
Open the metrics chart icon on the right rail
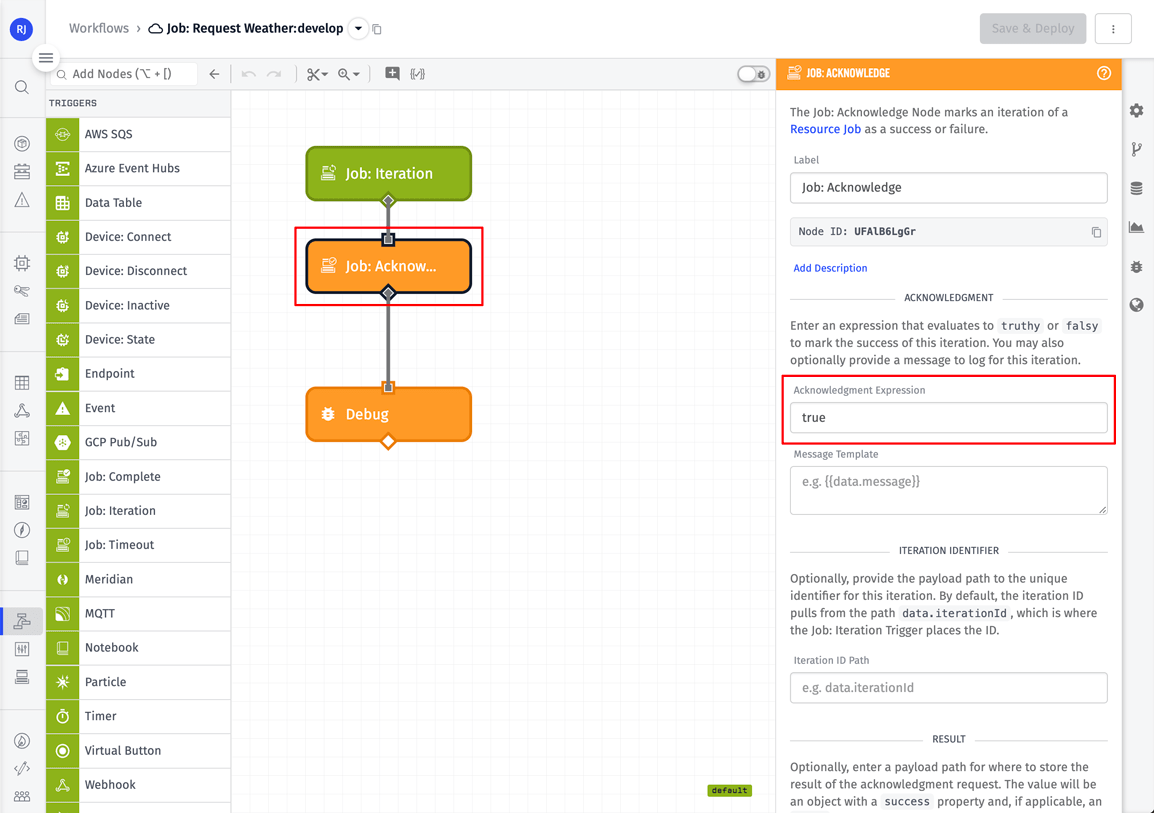click(x=1136, y=227)
